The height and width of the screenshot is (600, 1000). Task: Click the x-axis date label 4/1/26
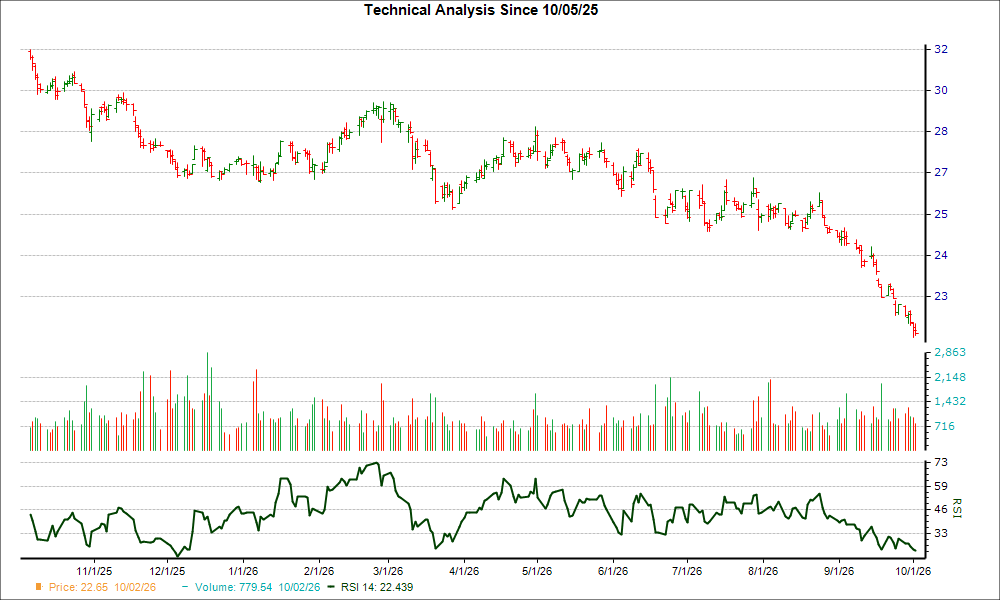pos(464,571)
